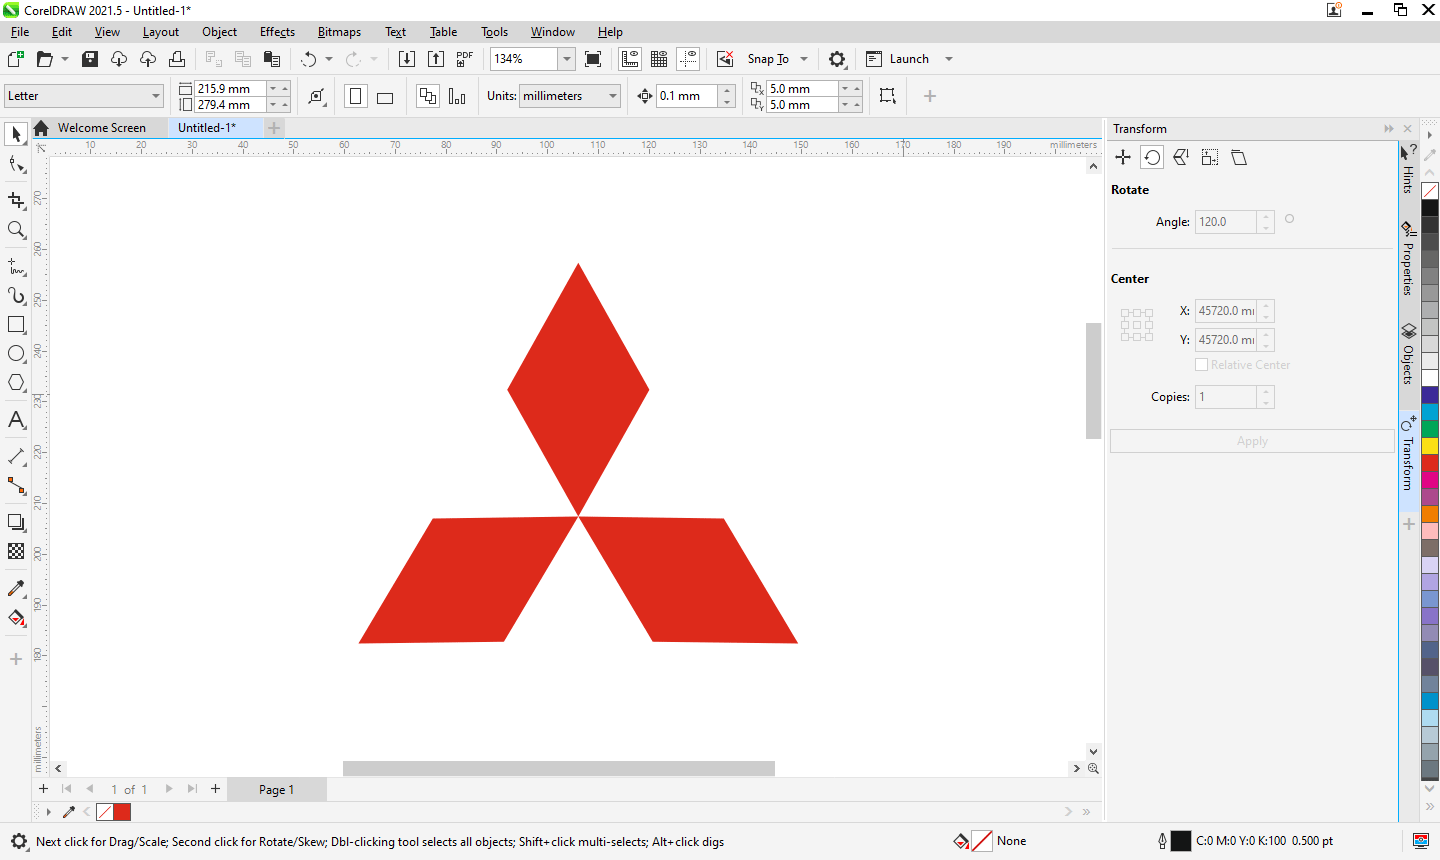This screenshot has width=1440, height=860.
Task: Switch to Size in Transform docker
Action: (1210, 157)
